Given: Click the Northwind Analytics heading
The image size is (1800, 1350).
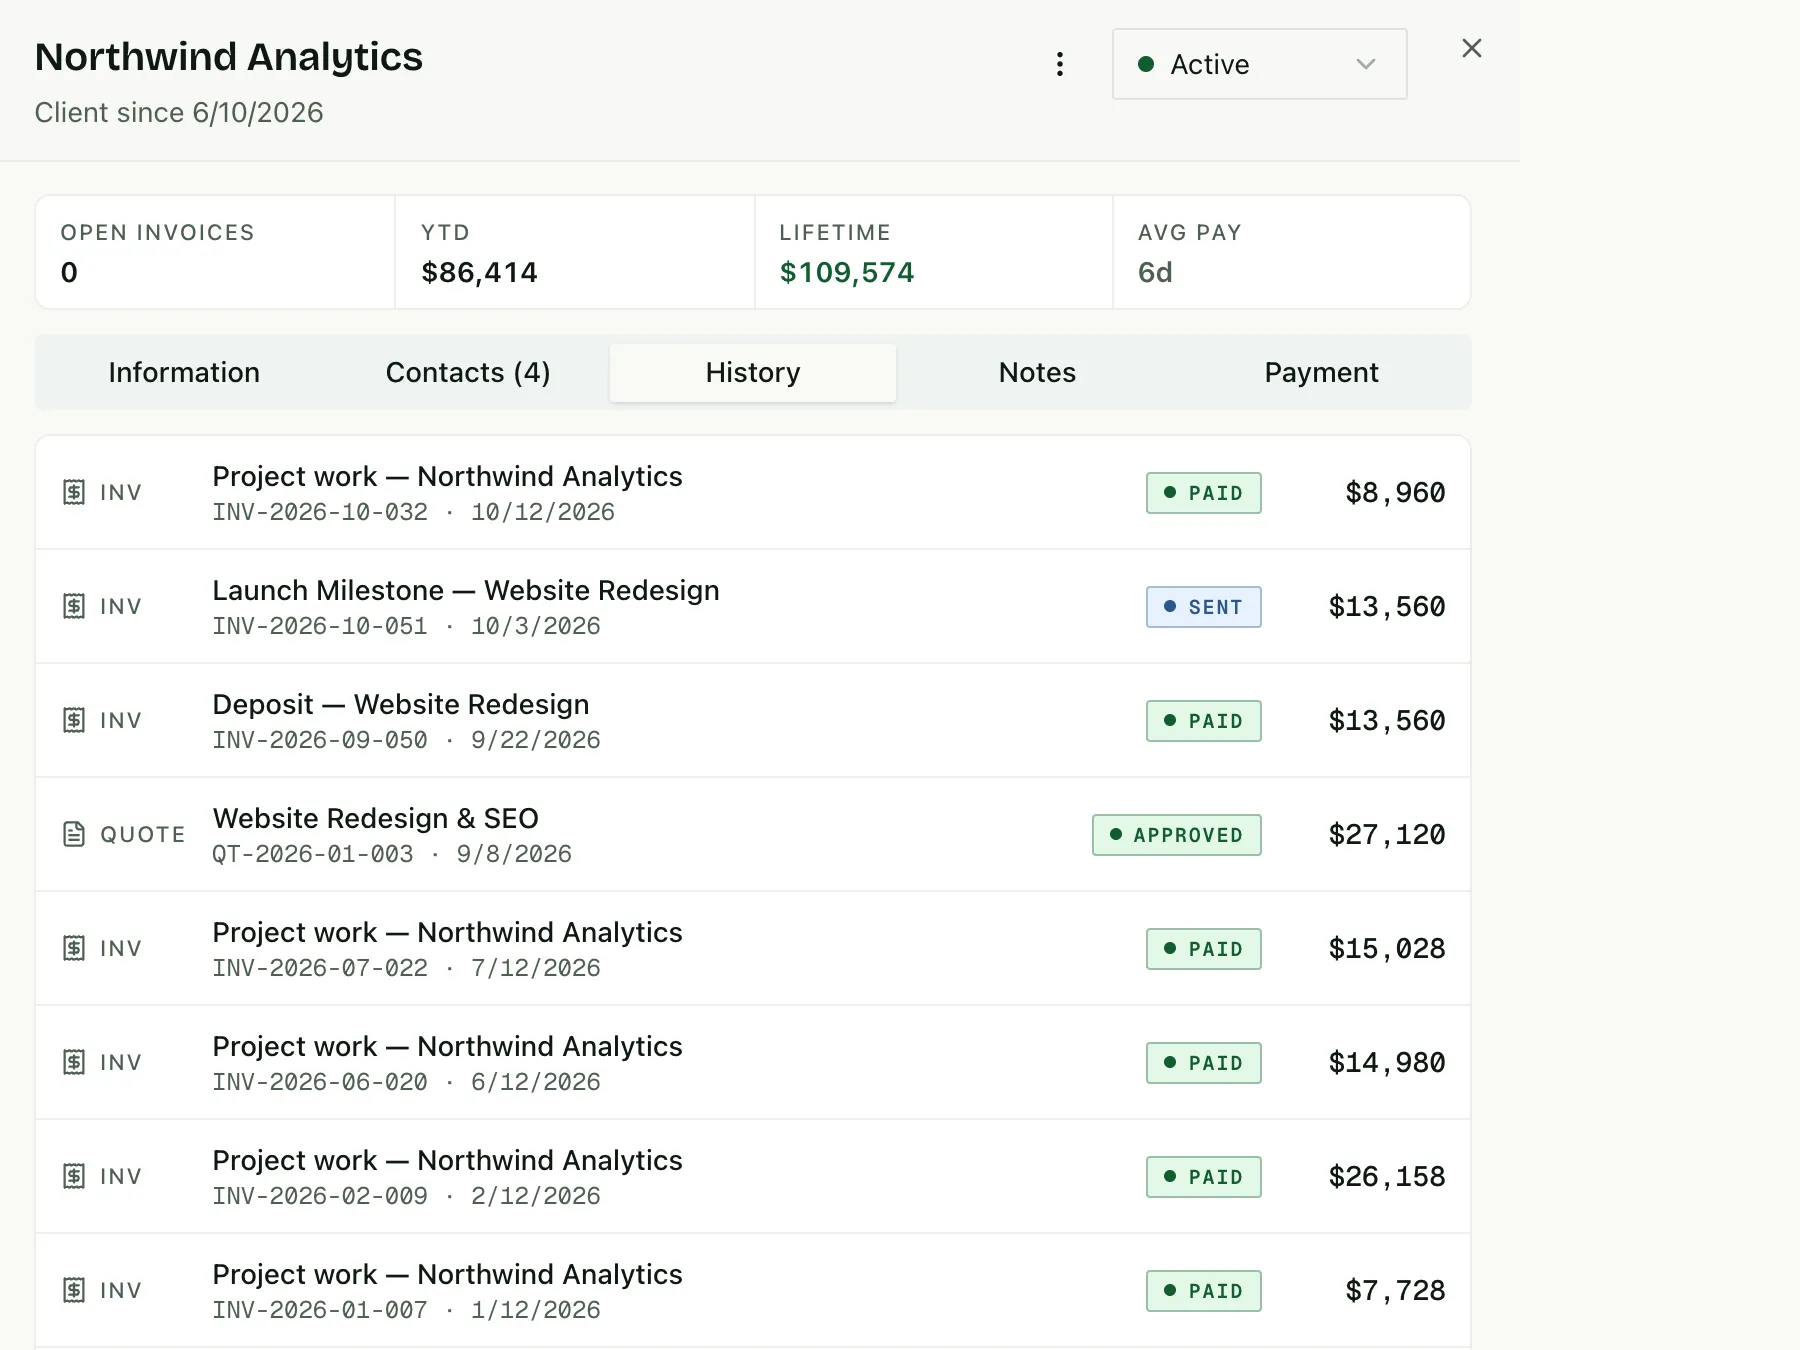Looking at the screenshot, I should (x=229, y=57).
